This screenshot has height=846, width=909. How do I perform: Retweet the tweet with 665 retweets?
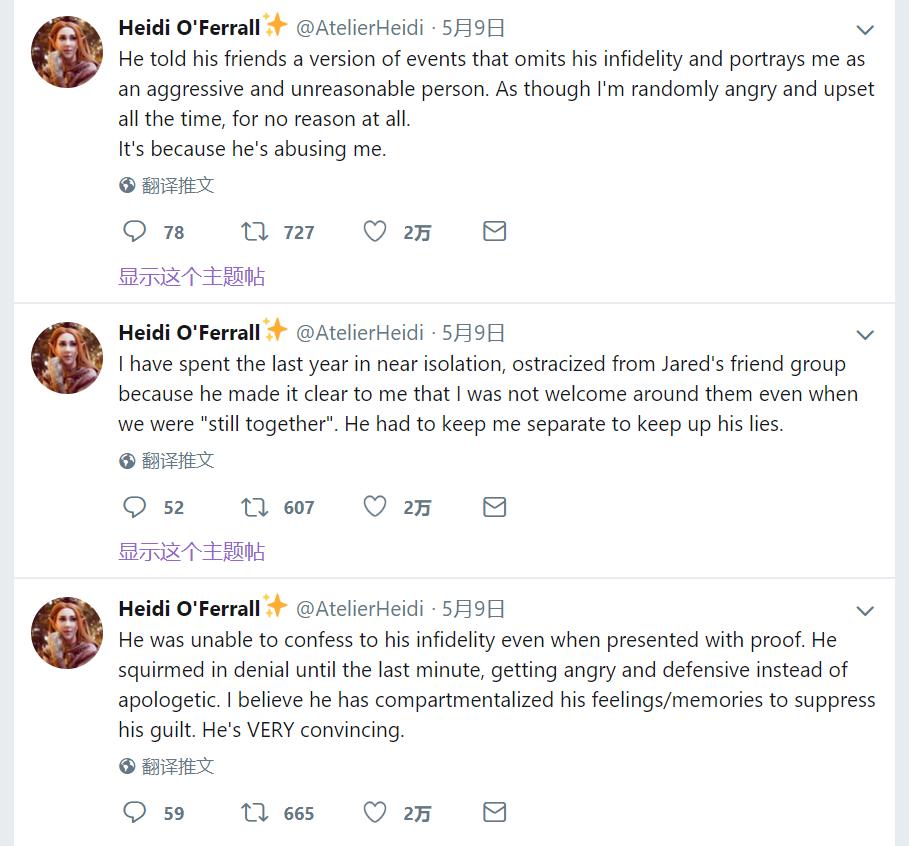(255, 812)
